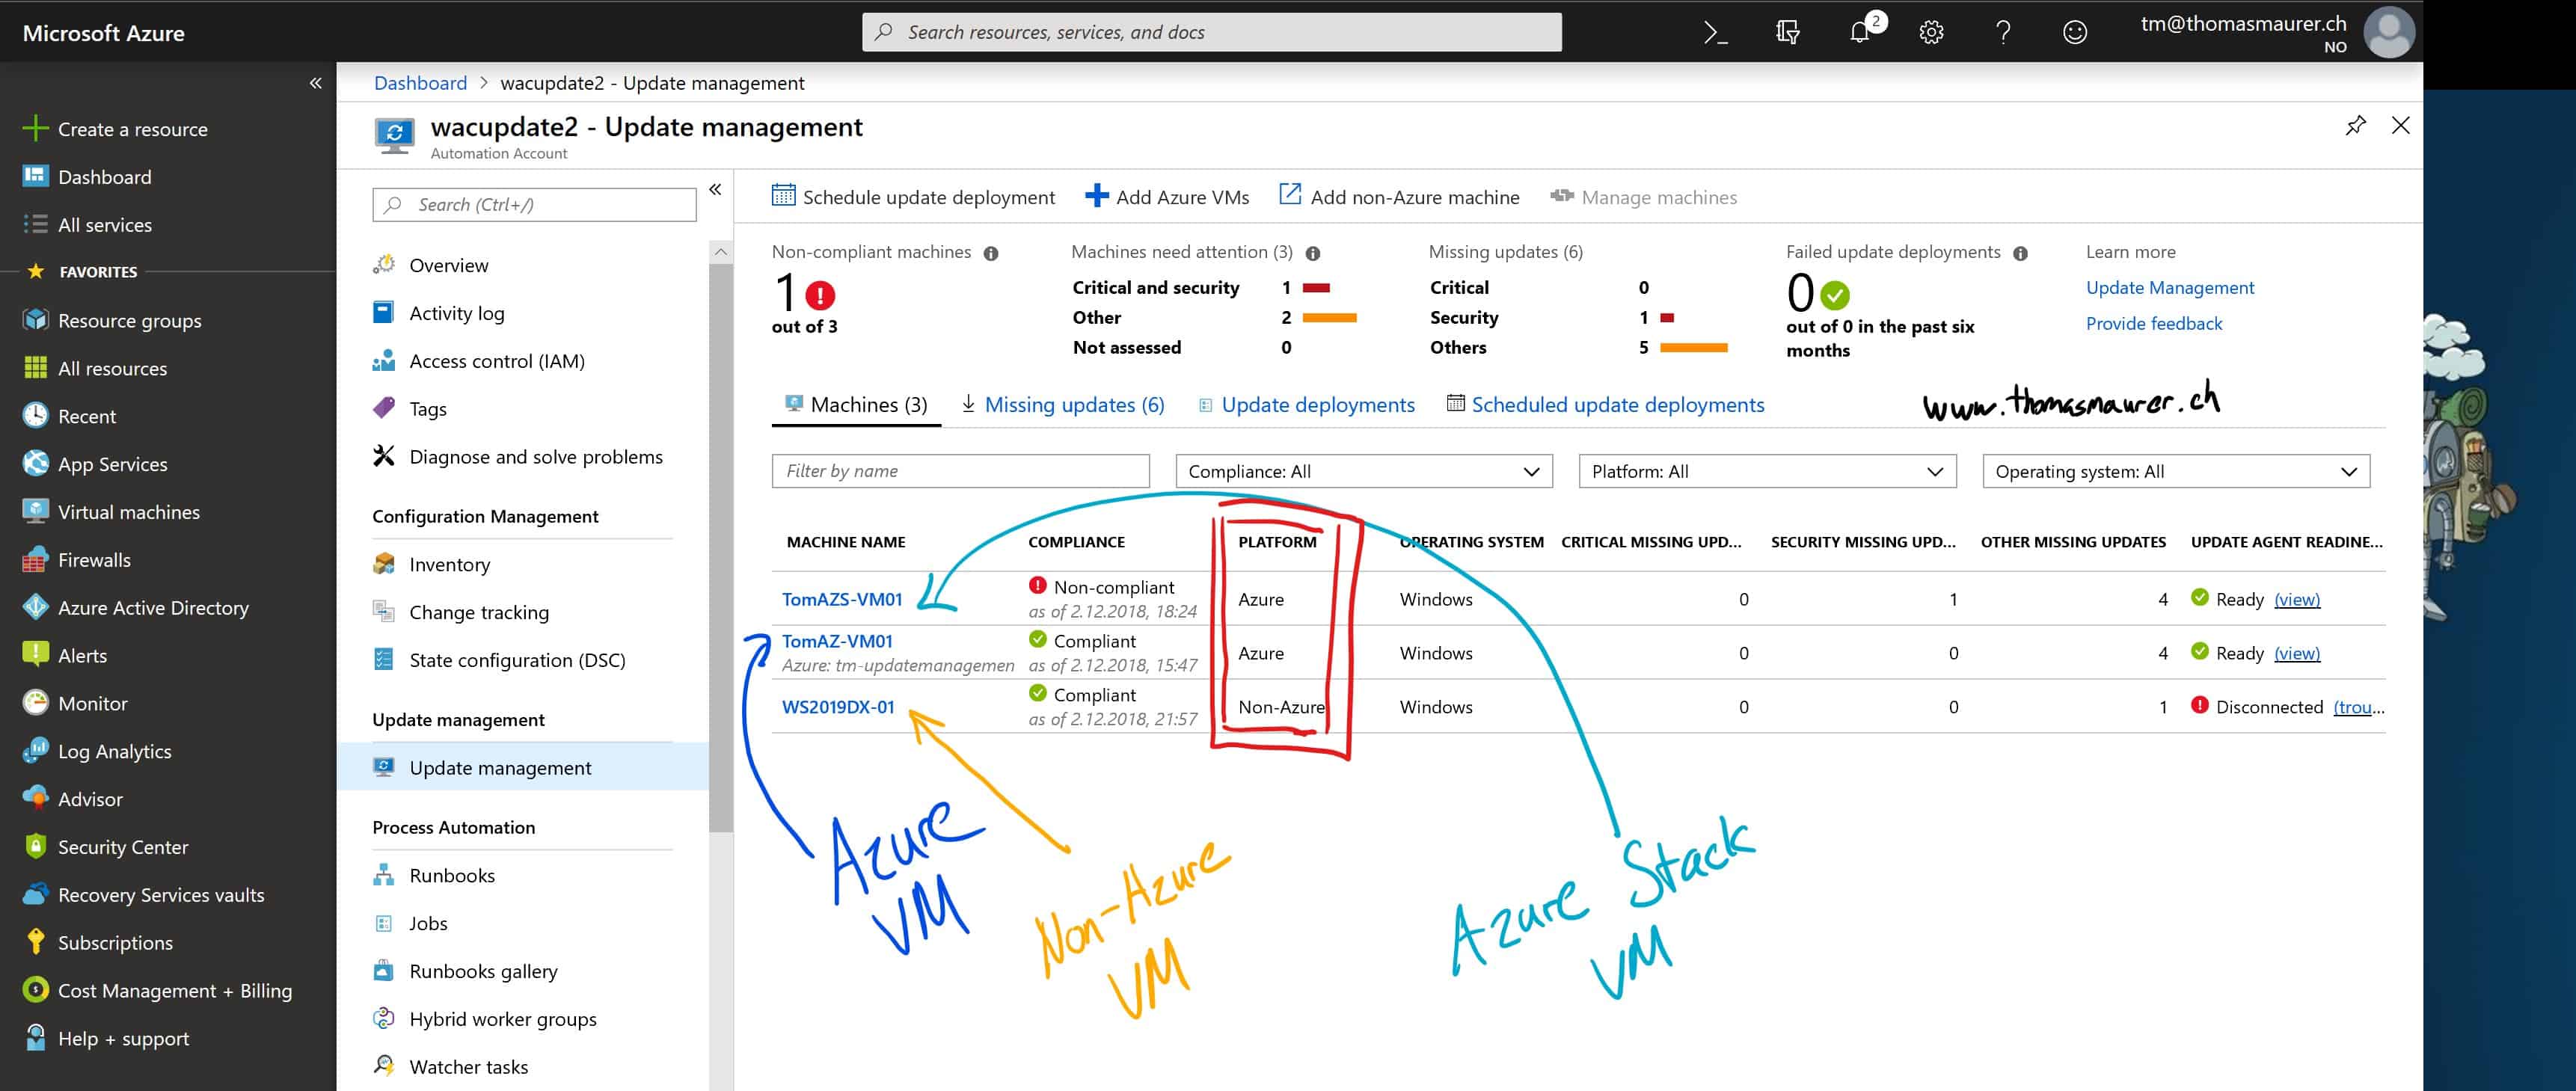Click the Filter by name field
Image resolution: width=2576 pixels, height=1091 pixels.
click(960, 472)
